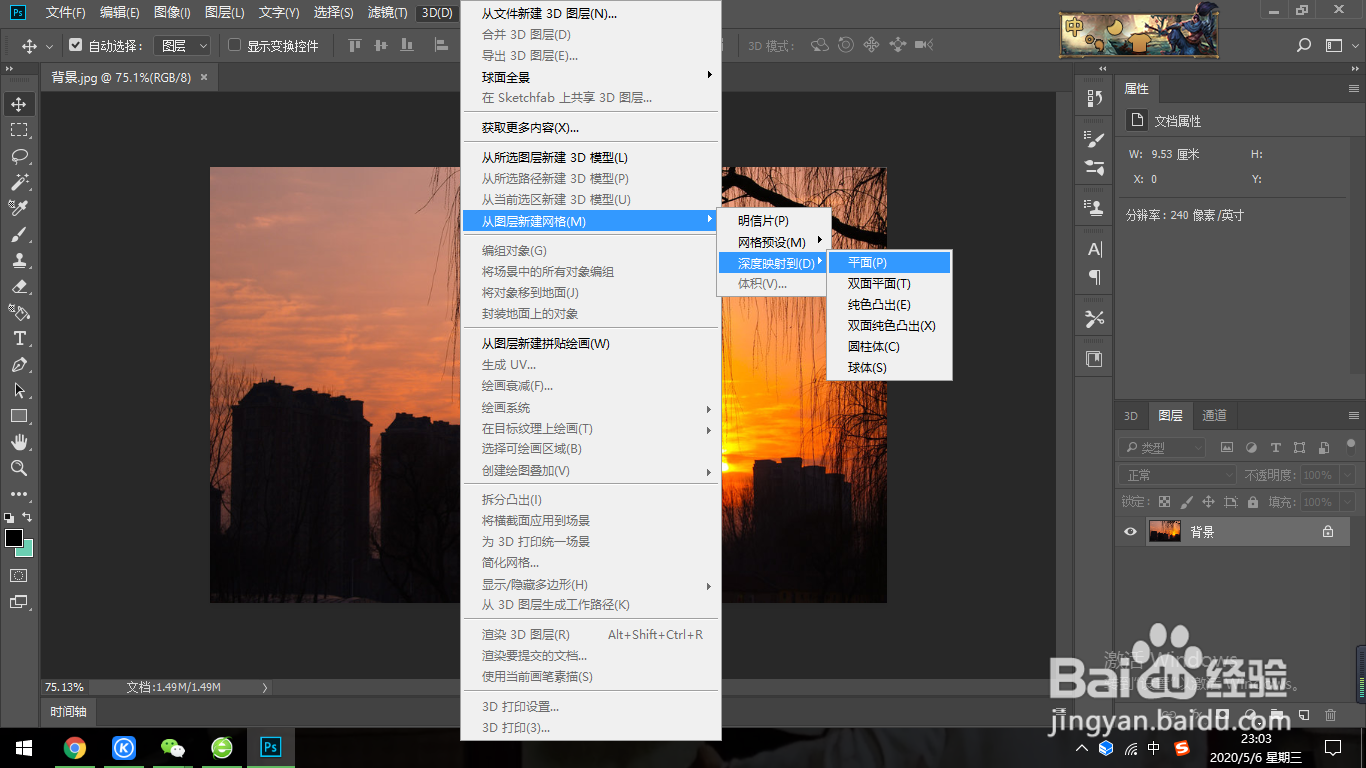Screen dimensions: 1366x768
Task: Open Chrome from the taskbar
Action: click(x=74, y=747)
